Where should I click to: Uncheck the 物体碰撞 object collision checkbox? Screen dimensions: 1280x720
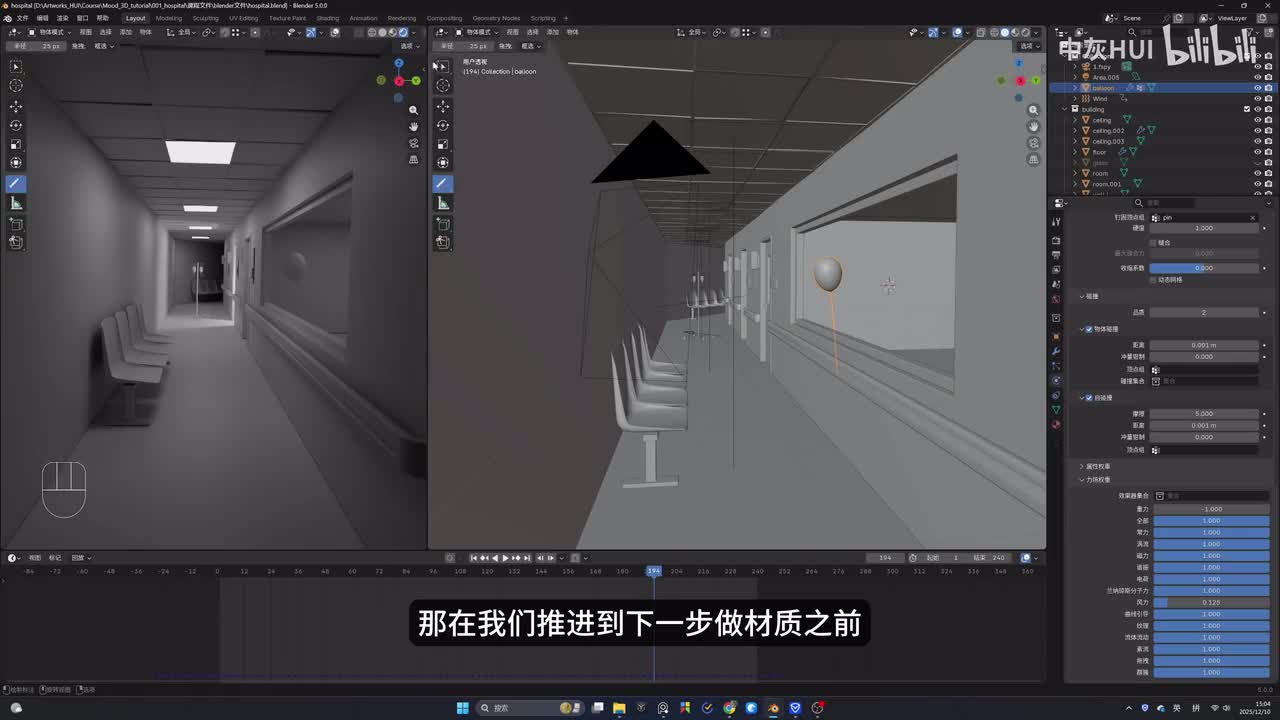point(1089,329)
